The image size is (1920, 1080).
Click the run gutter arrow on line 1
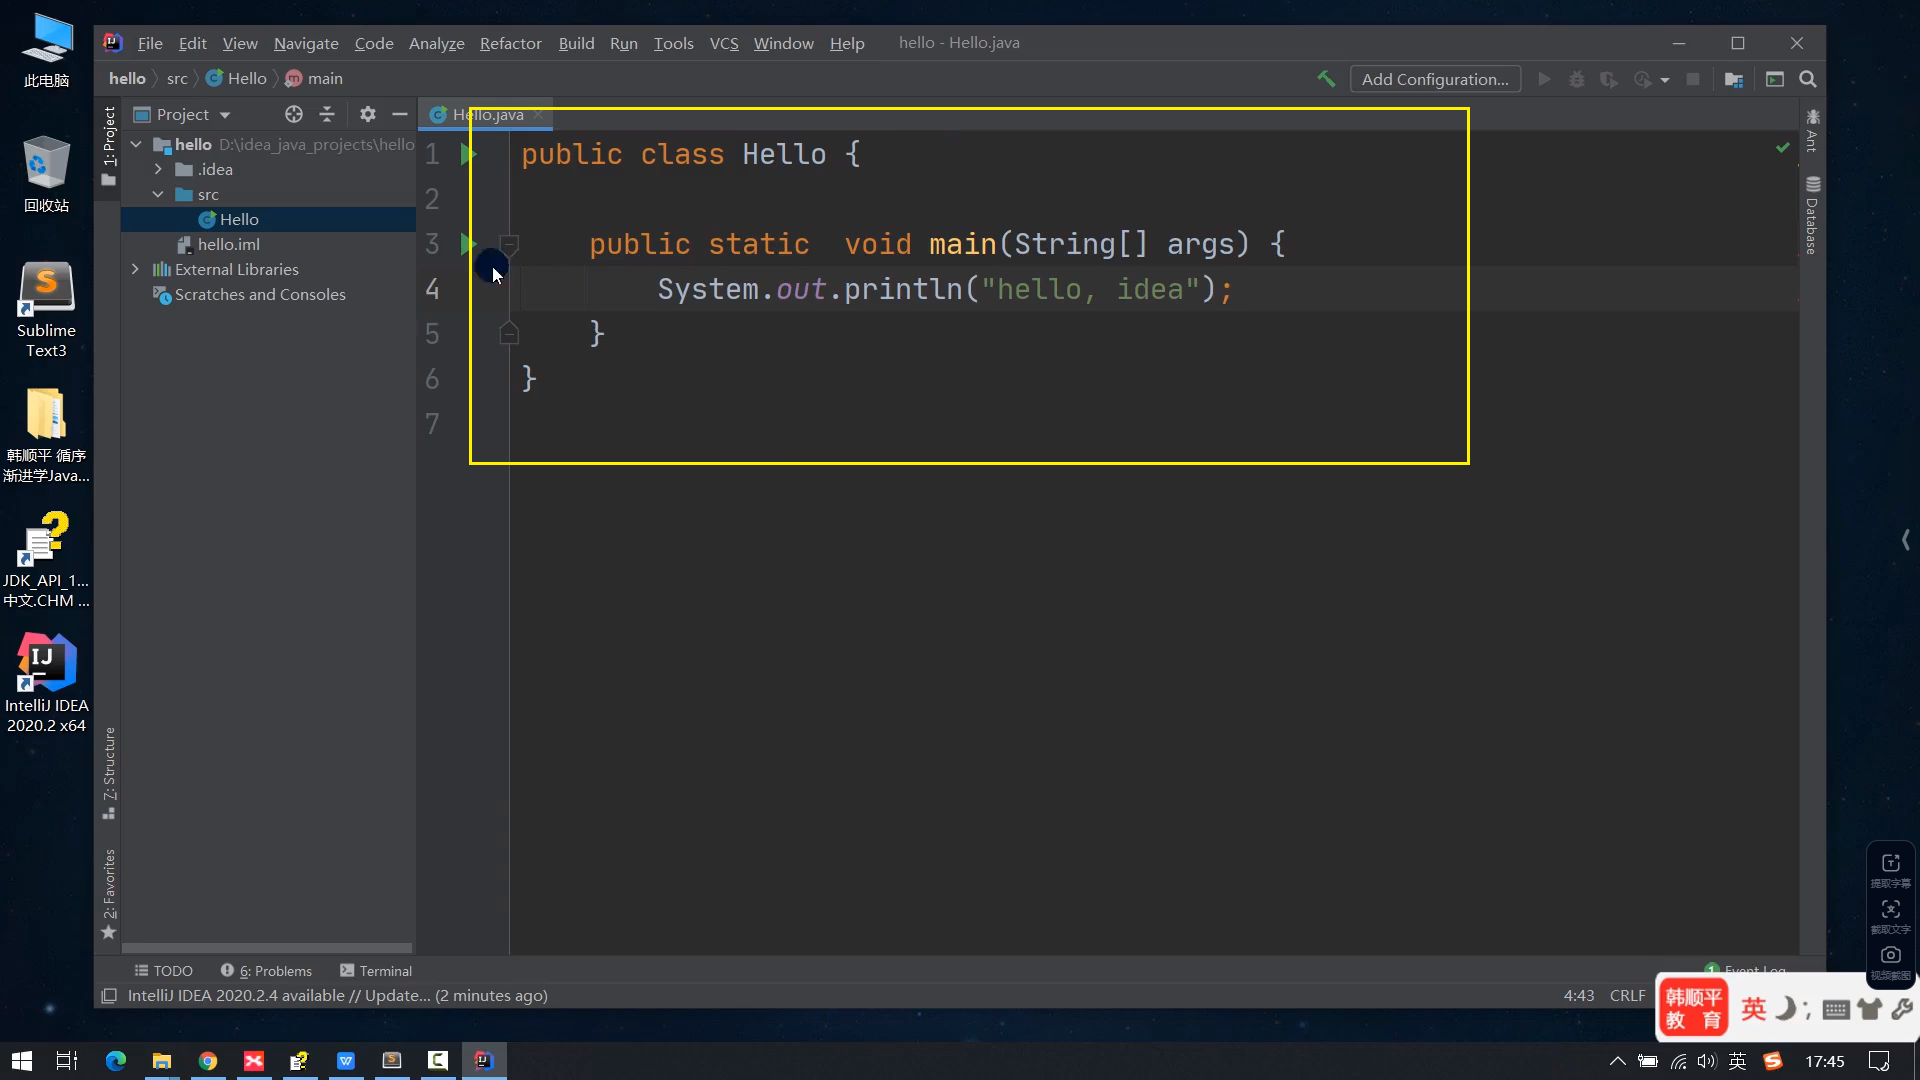tap(468, 154)
